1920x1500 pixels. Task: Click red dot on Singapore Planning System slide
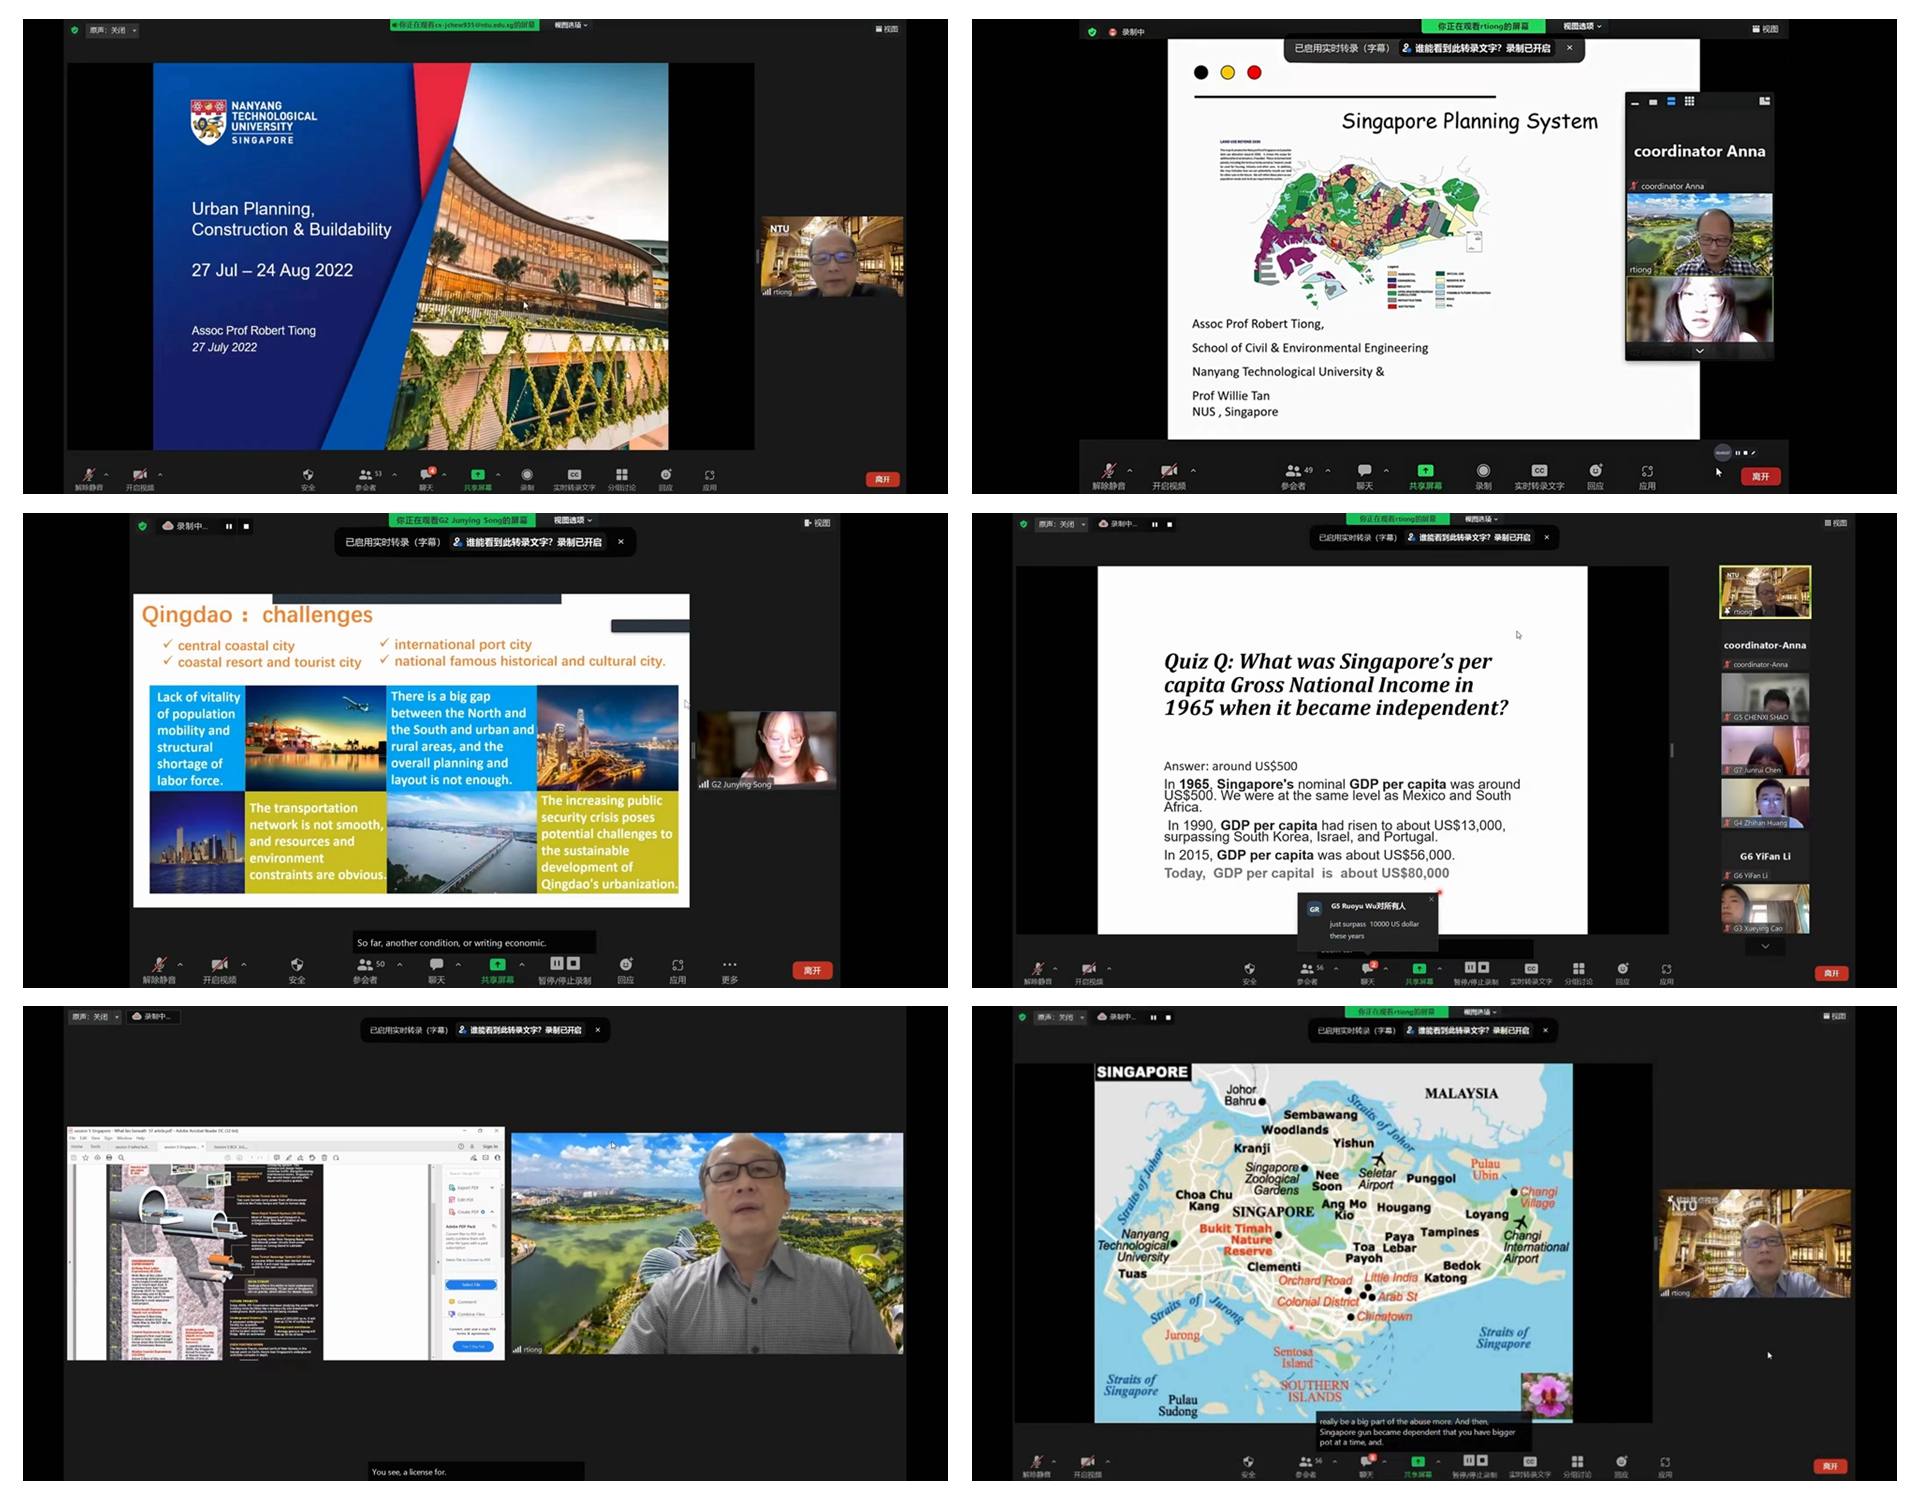pos(1254,73)
